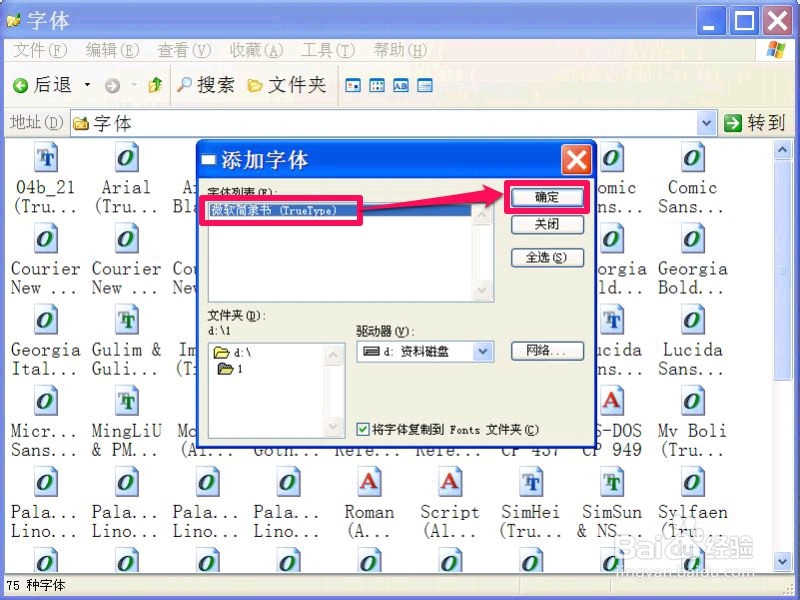Click the Forward arrow icon in toolbar

(112, 86)
